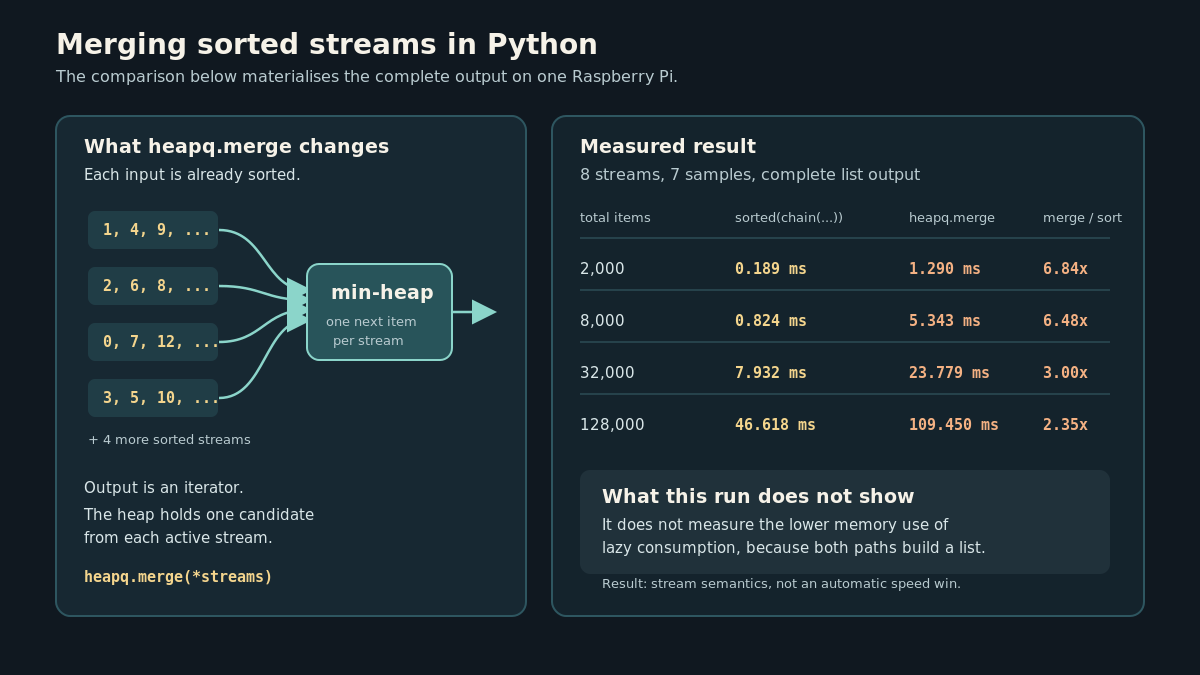Click the '5.343 ms' value
The height and width of the screenshot is (675, 1200).
tap(945, 321)
